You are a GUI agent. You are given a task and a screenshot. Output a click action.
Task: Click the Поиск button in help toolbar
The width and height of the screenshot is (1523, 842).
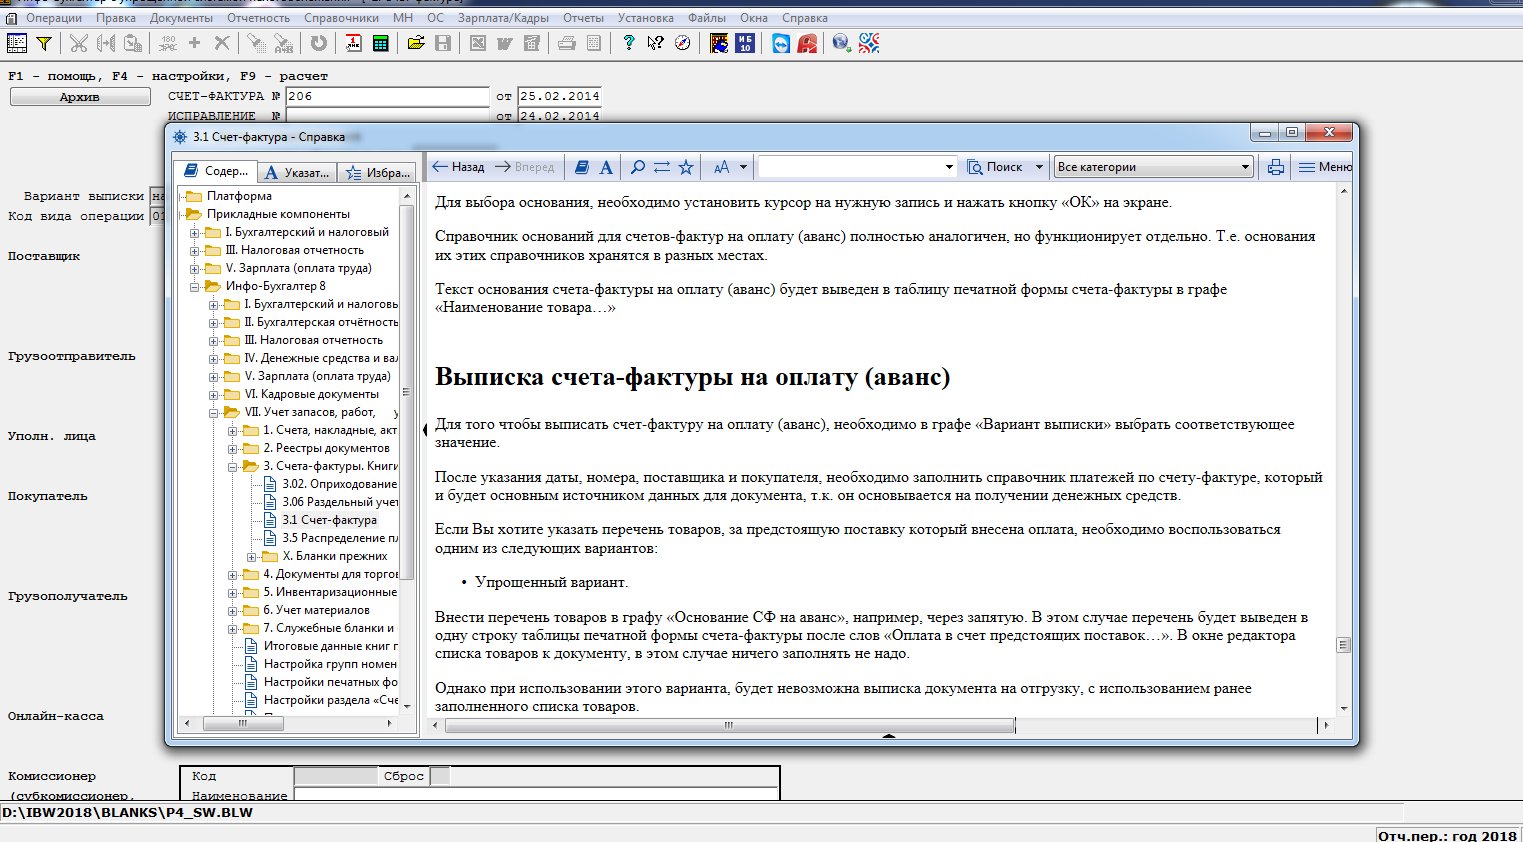[x=996, y=167]
